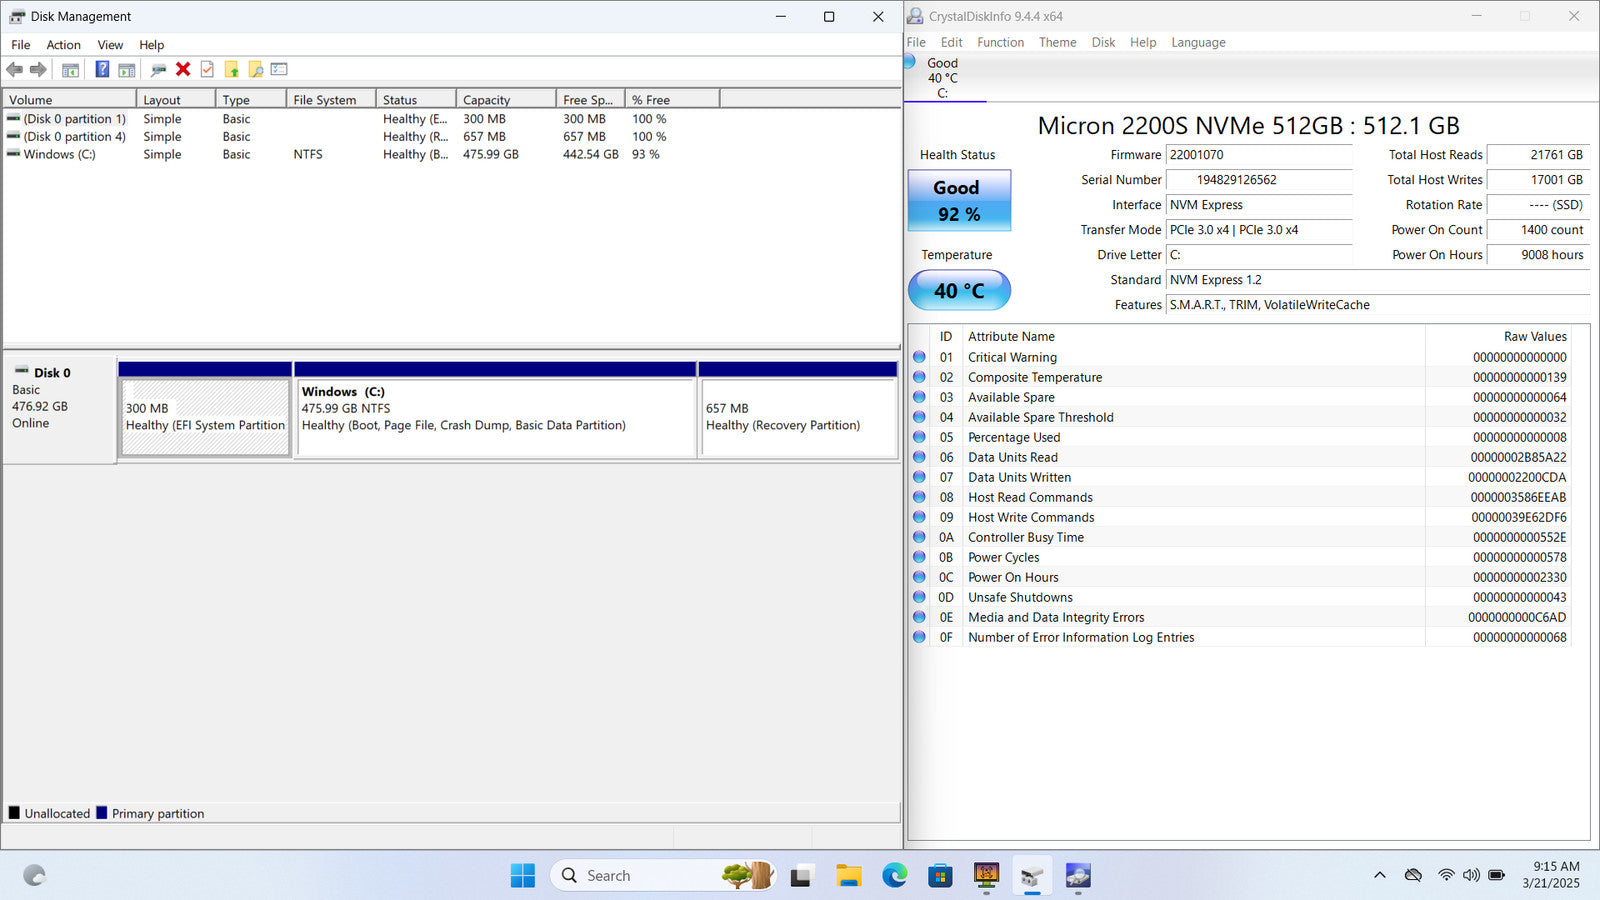Open the Theme menu in CrystalDiskInfo
Viewport: 1600px width, 900px height.
pyautogui.click(x=1057, y=42)
